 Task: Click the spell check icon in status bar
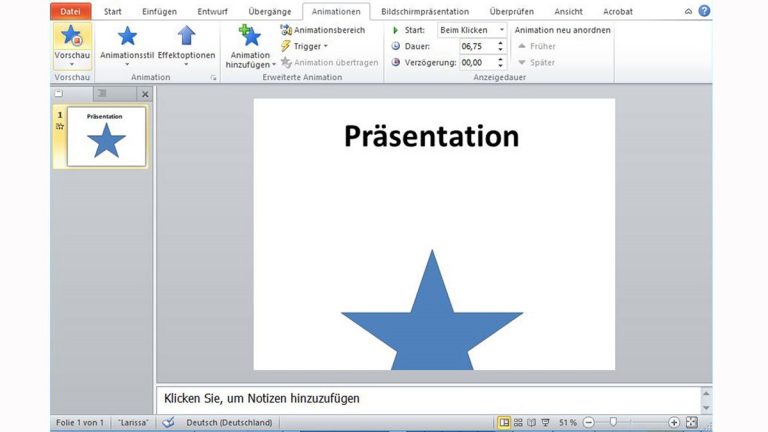(x=168, y=423)
